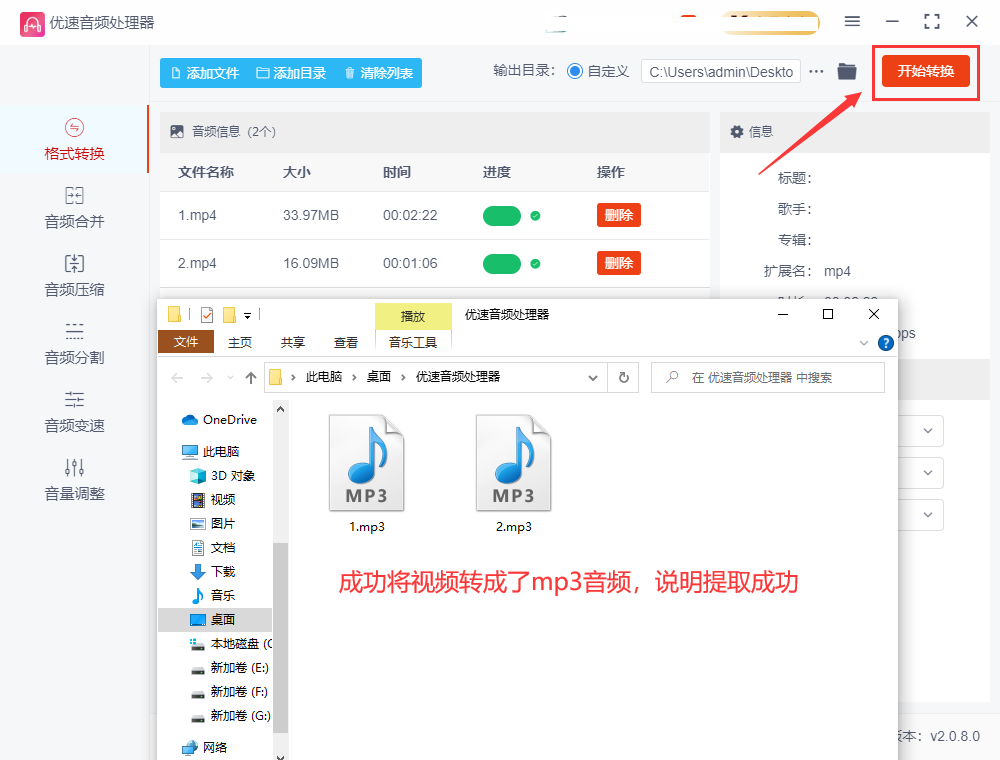This screenshot has width=1000, height=760.
Task: Expand the Explorer ribbon chevron
Action: click(x=864, y=343)
